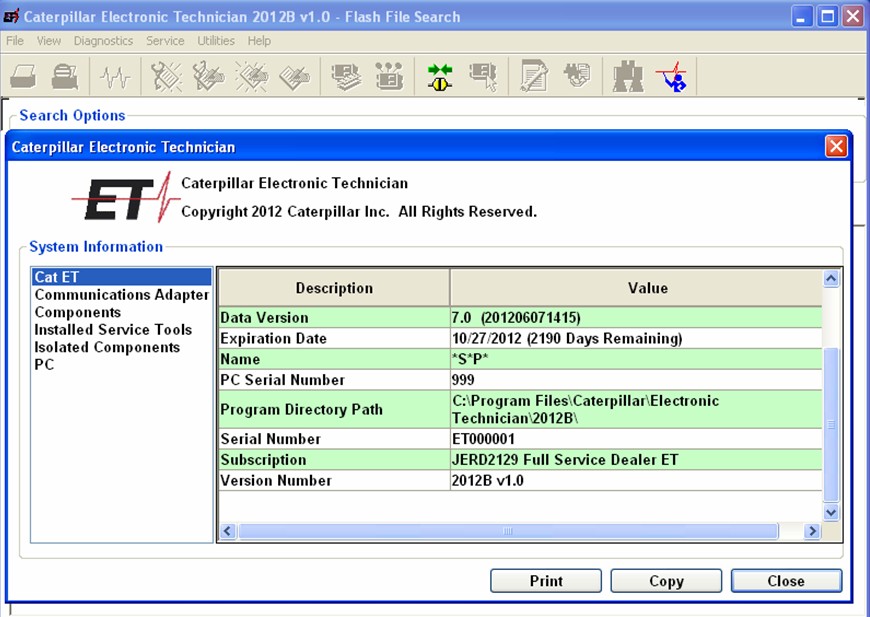This screenshot has height=617, width=870.
Task: Click the C:\Program Files\Caterpillar path value
Action: coord(585,409)
